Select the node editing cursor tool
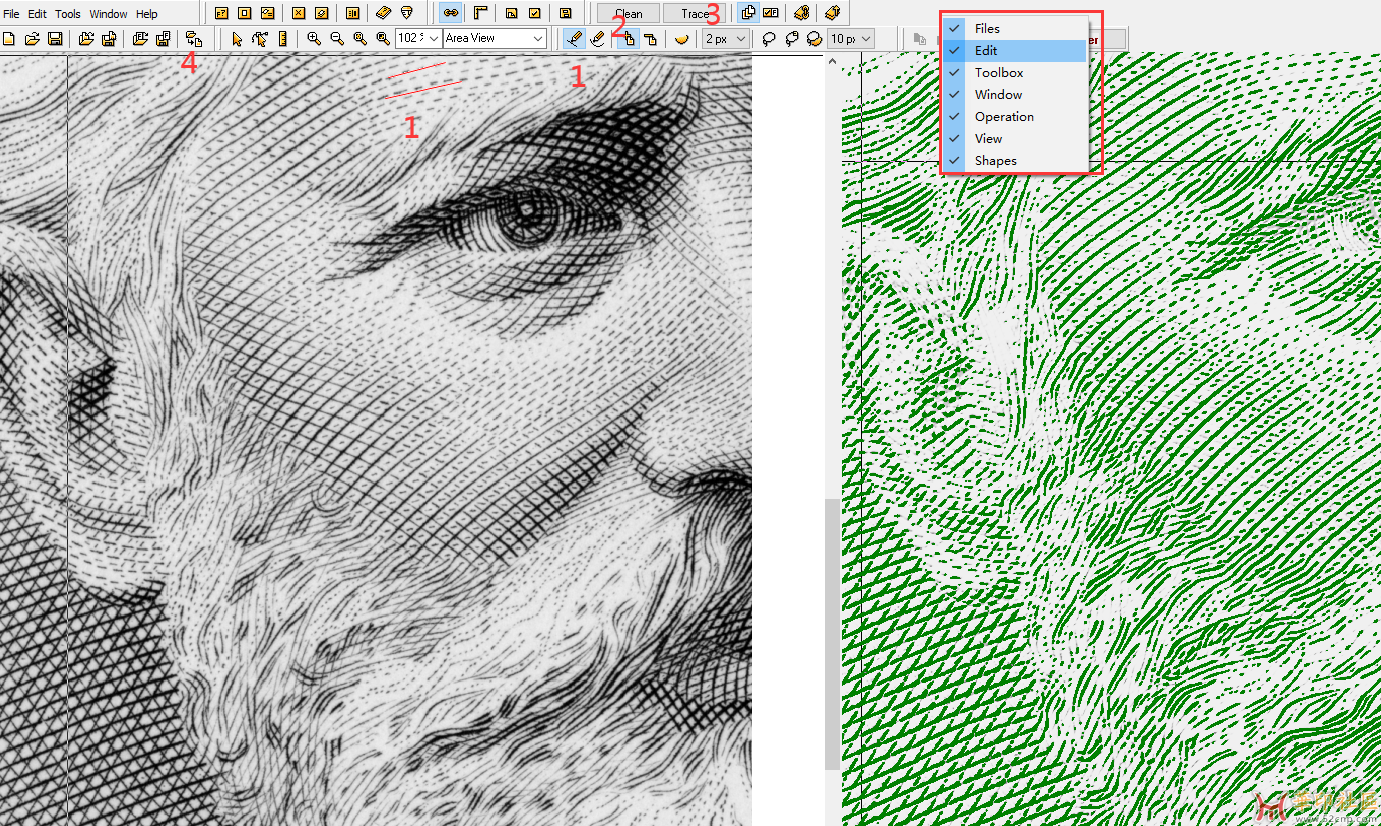The width and height of the screenshot is (1381, 826). pos(260,39)
